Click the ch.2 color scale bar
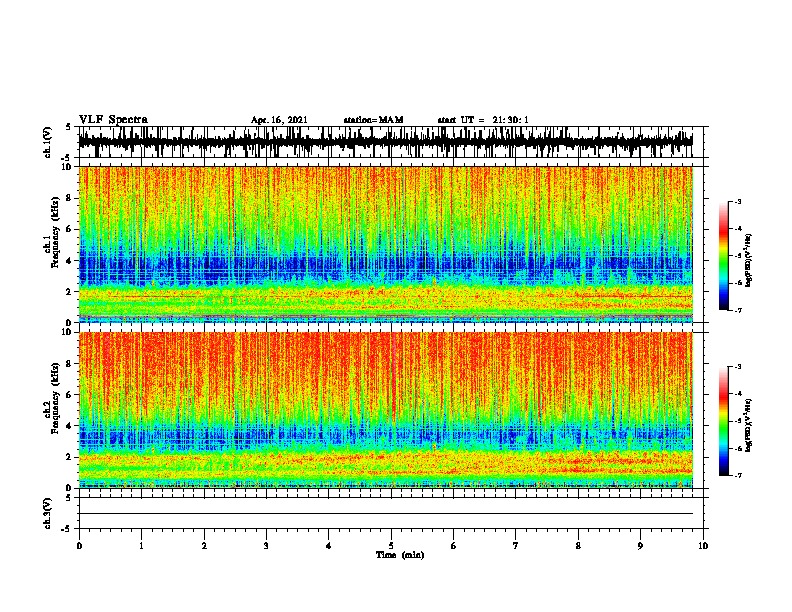The image size is (792, 612). 724,421
